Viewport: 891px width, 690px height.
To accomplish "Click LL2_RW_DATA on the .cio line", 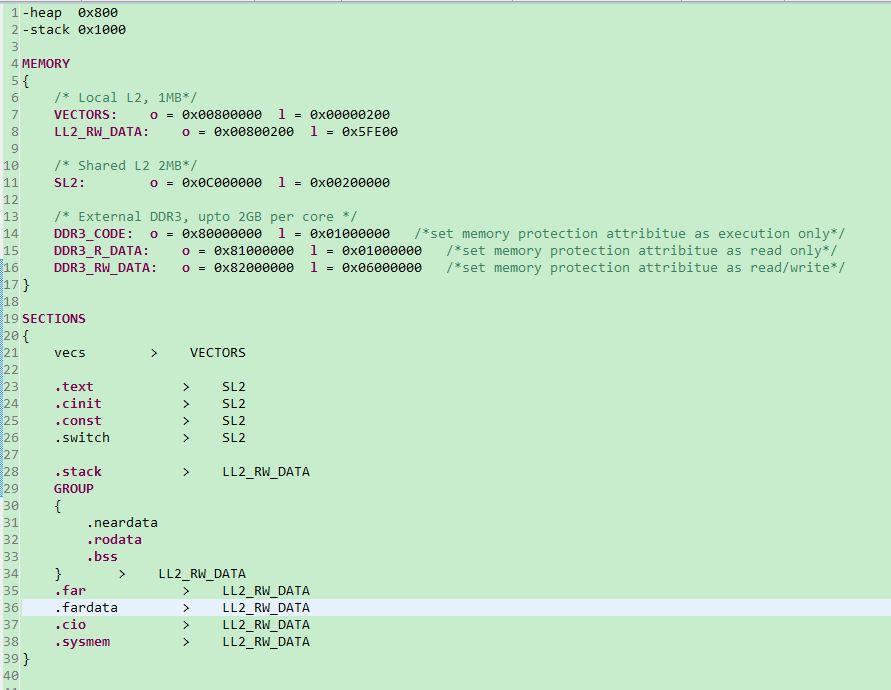I will 266,625.
